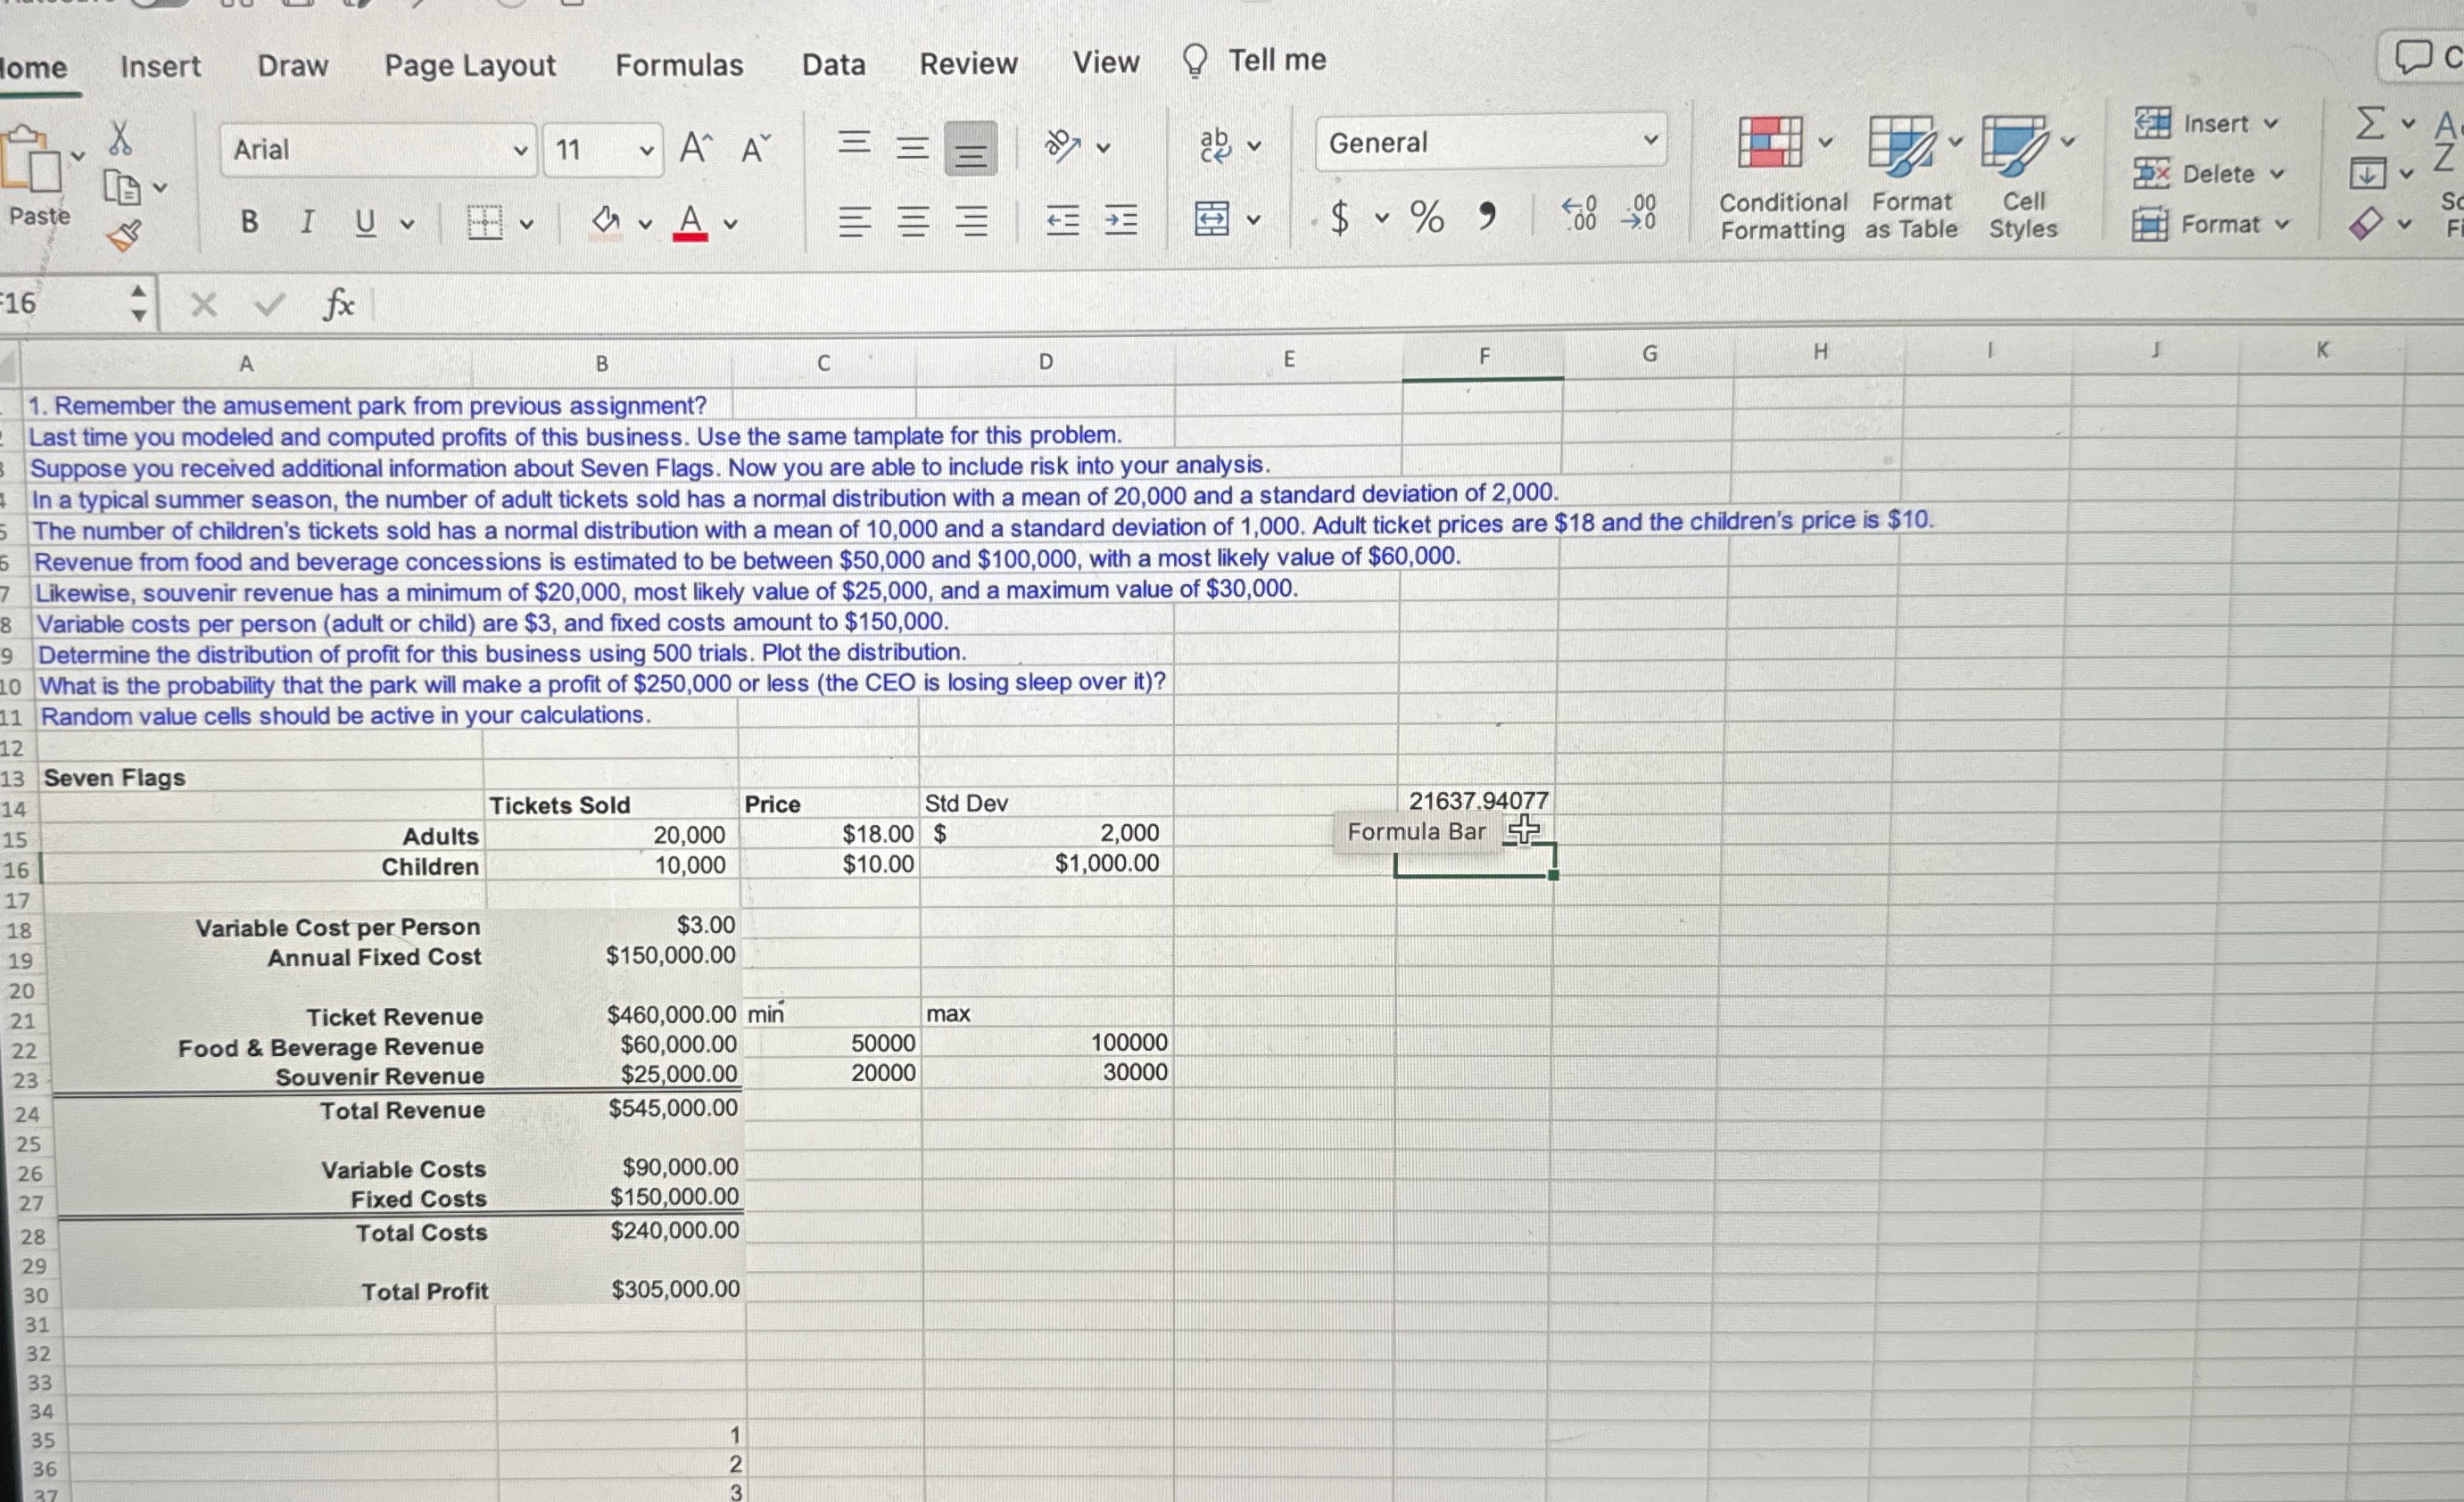Viewport: 2464px width, 1502px height.
Task: Click the Format Painter brush icon
Action: click(124, 236)
